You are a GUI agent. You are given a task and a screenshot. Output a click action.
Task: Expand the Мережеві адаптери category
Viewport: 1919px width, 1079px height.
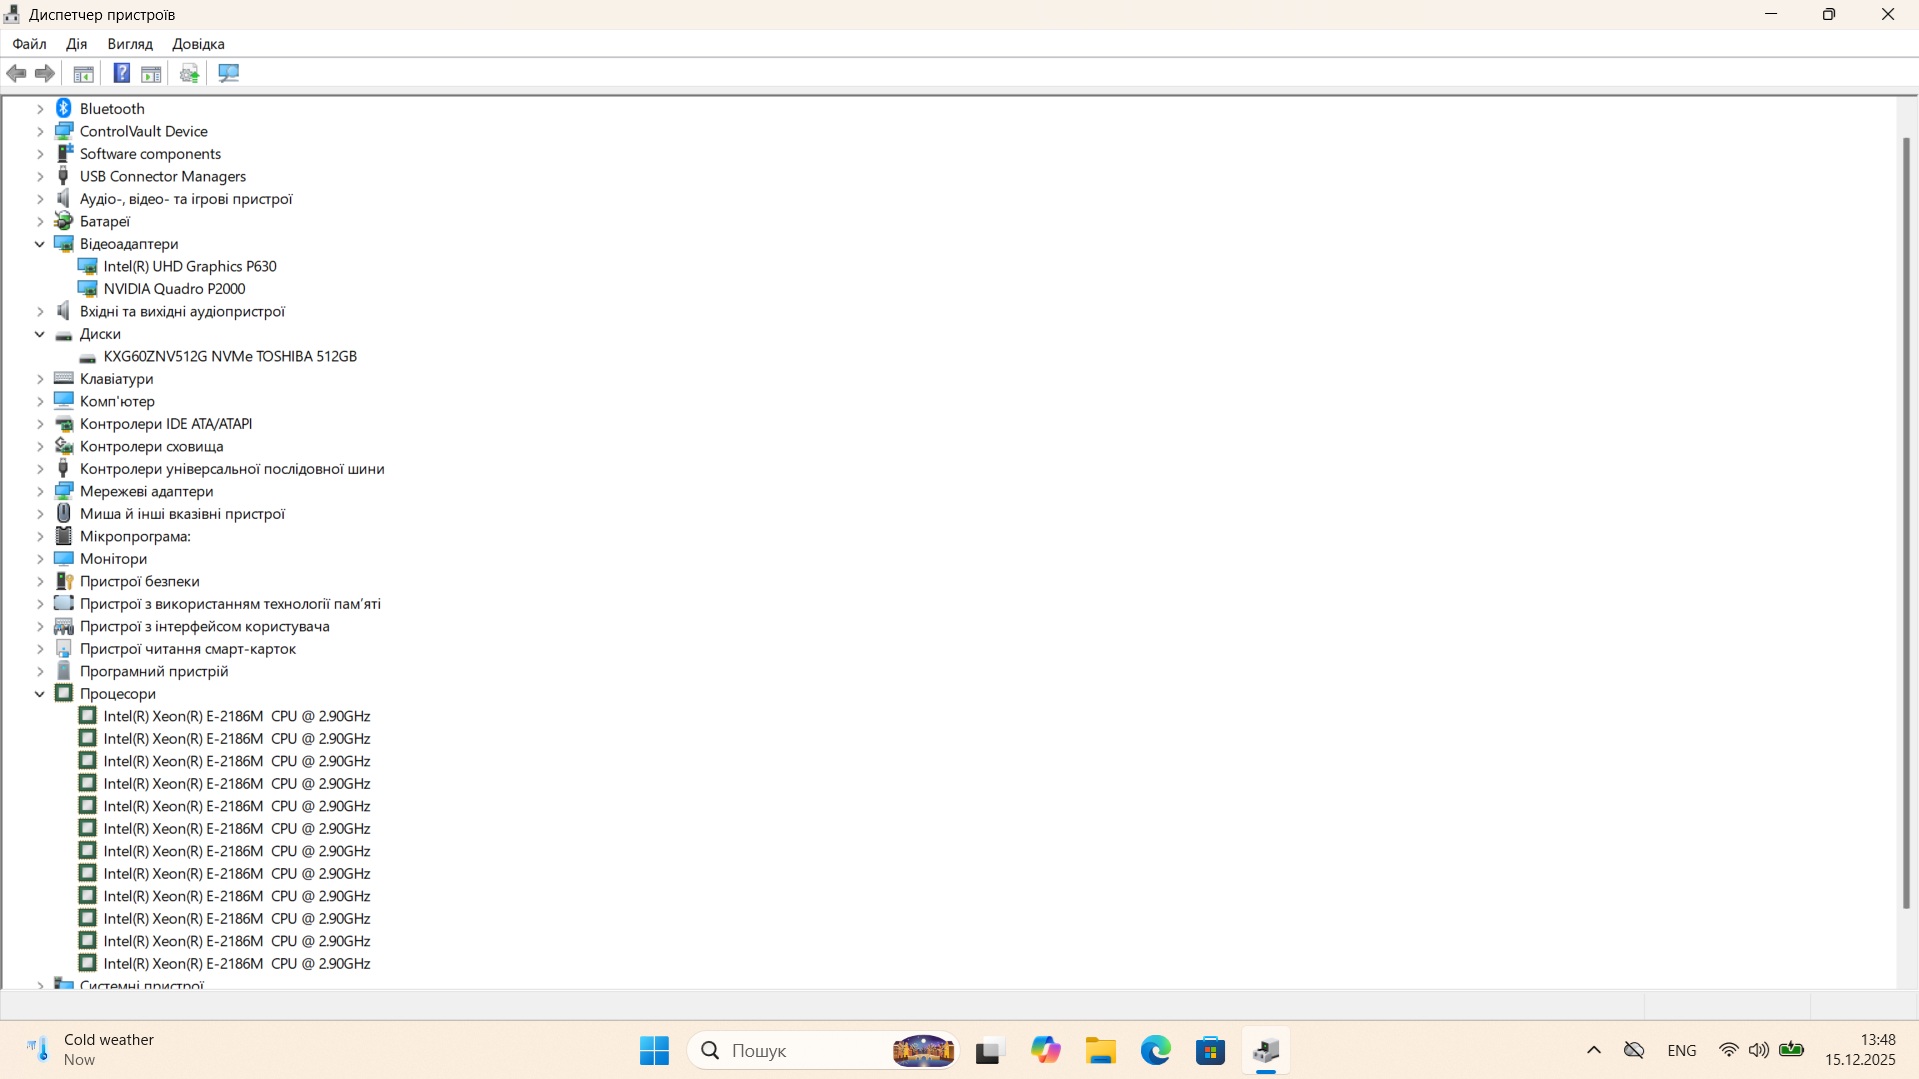[40, 491]
